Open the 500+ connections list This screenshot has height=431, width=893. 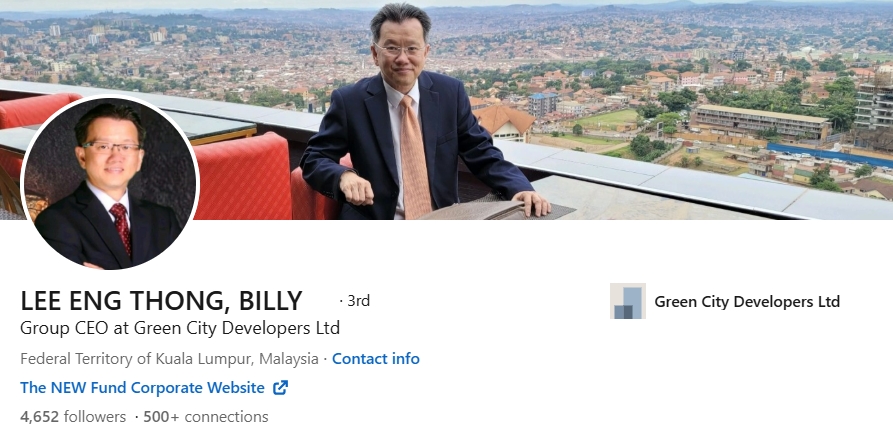[x=206, y=417]
